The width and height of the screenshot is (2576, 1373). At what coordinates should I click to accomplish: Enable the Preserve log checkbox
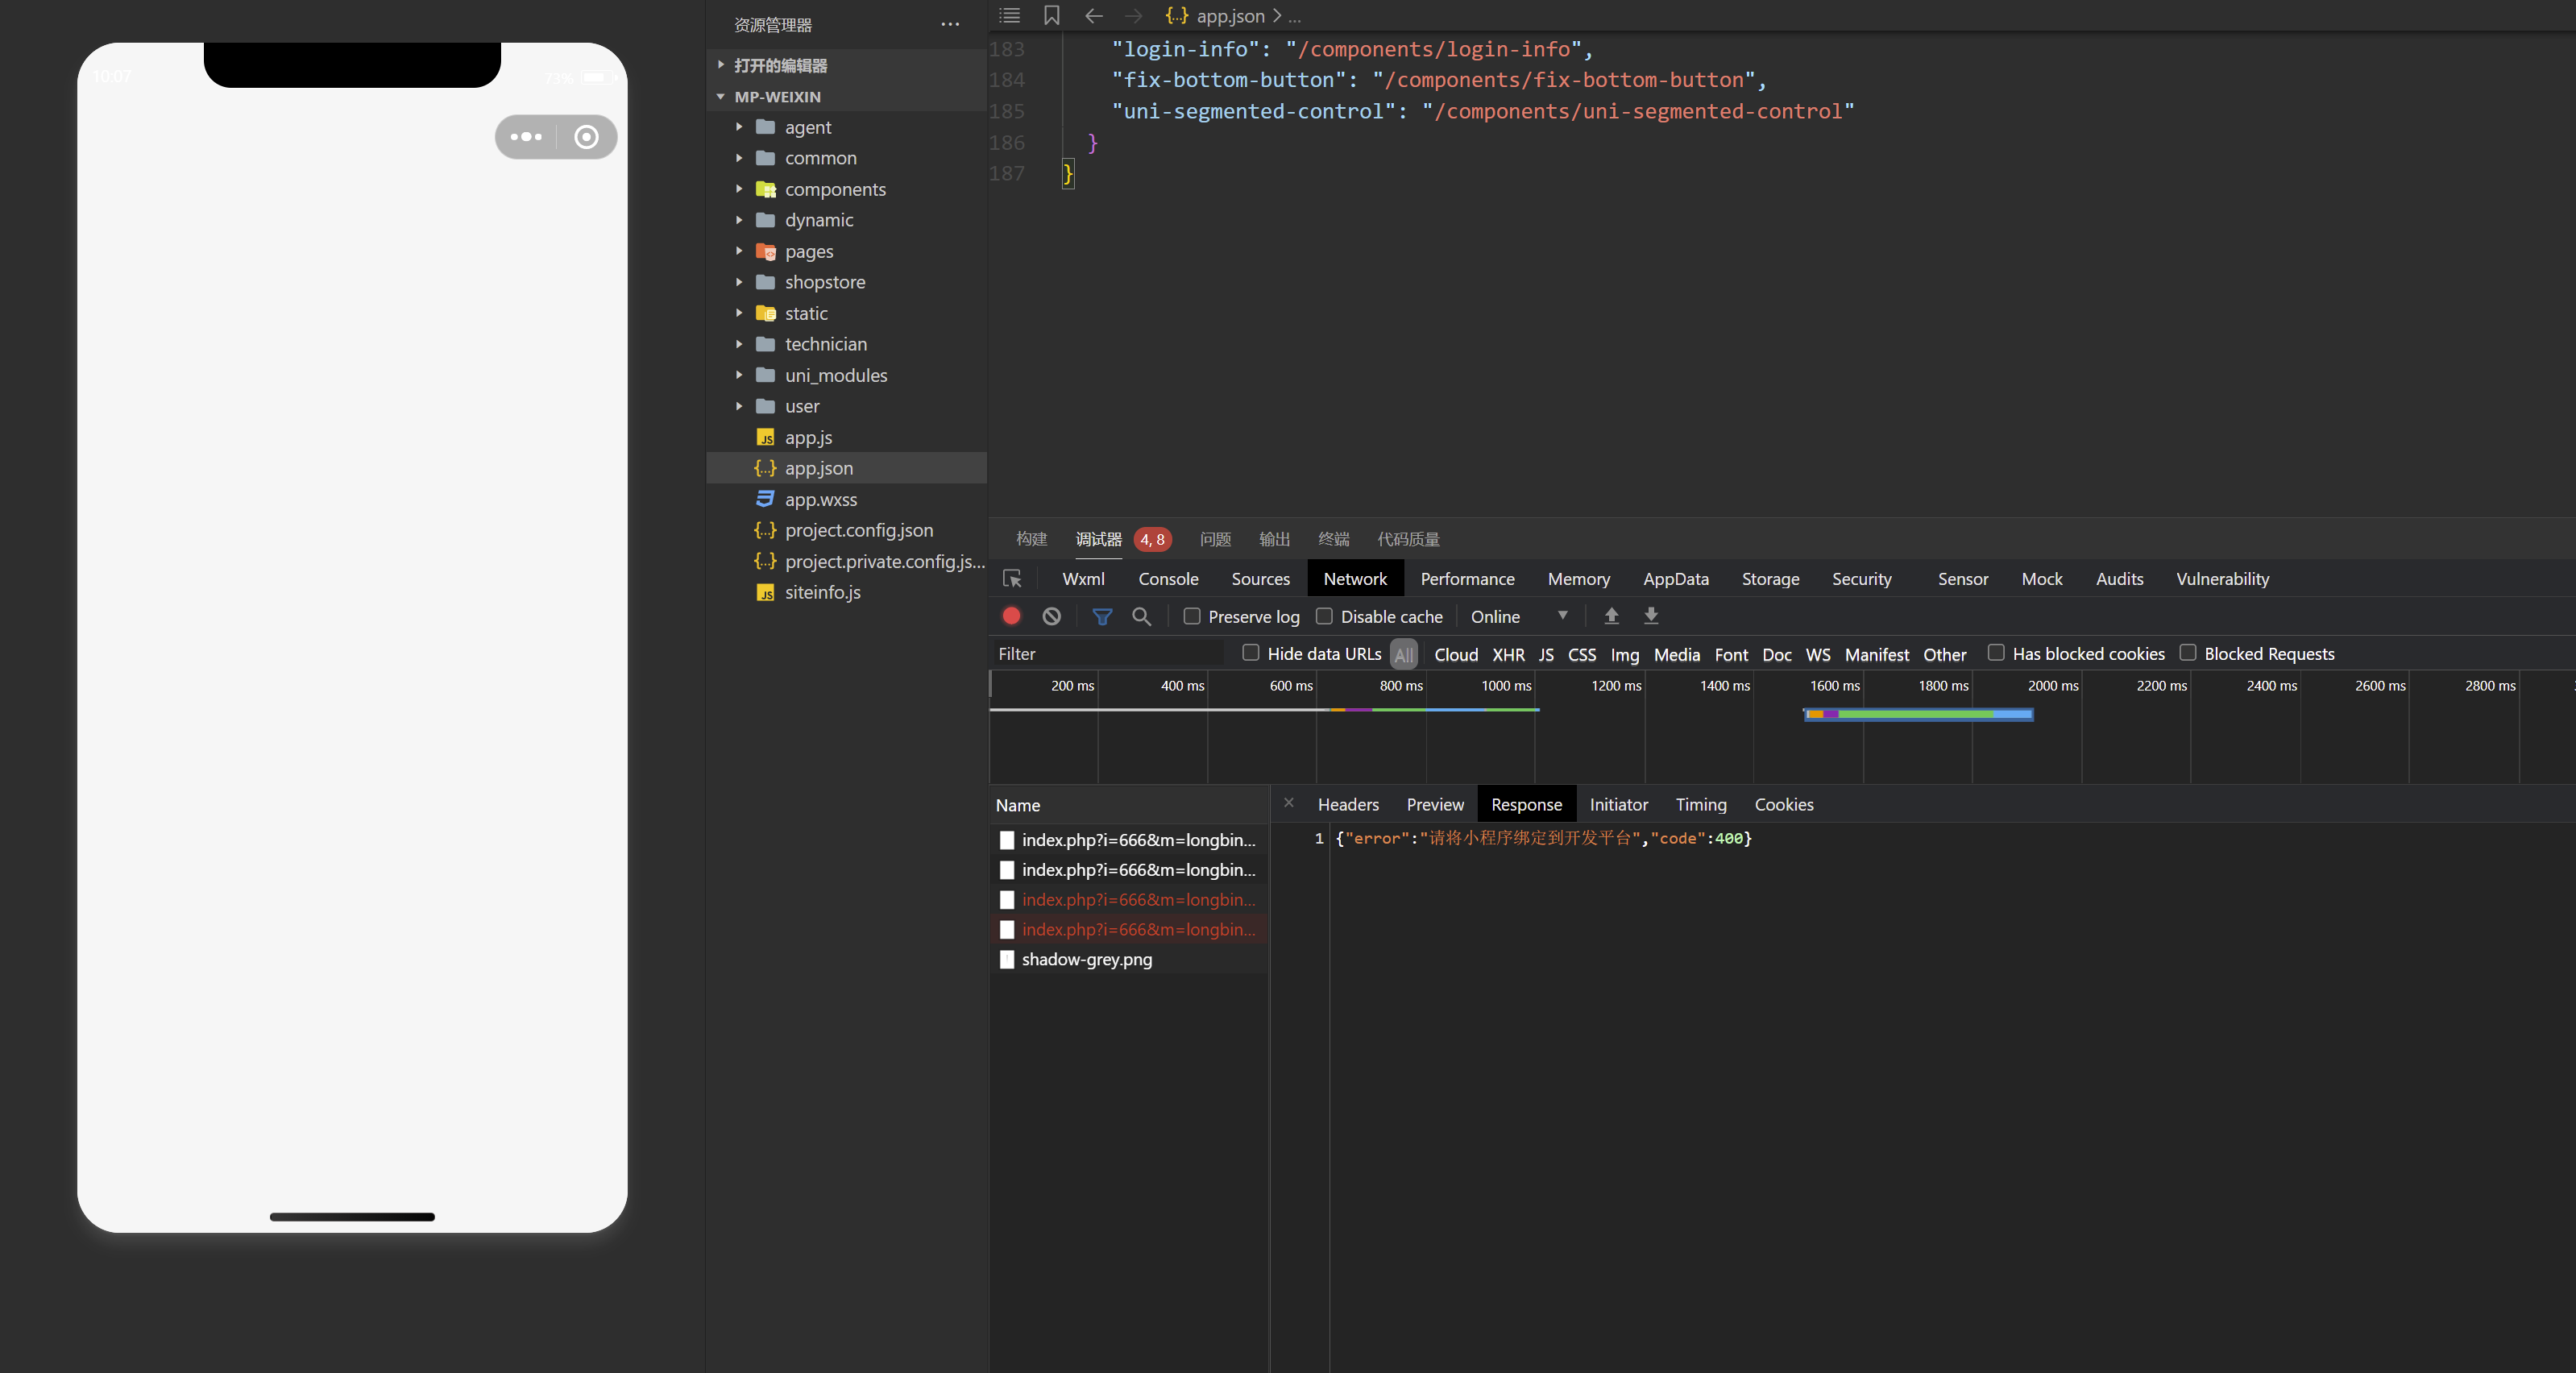click(1192, 616)
